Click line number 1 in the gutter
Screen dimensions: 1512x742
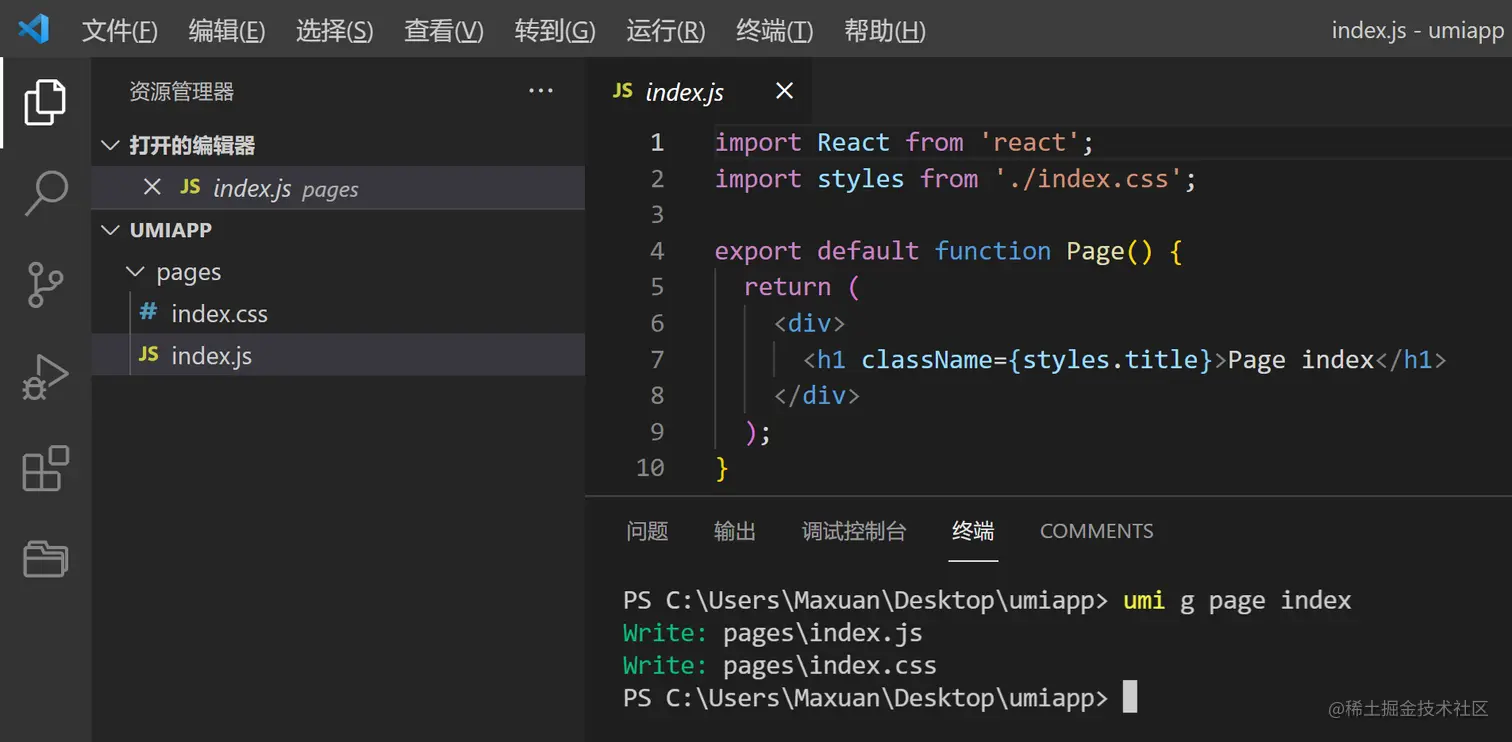pyautogui.click(x=657, y=143)
